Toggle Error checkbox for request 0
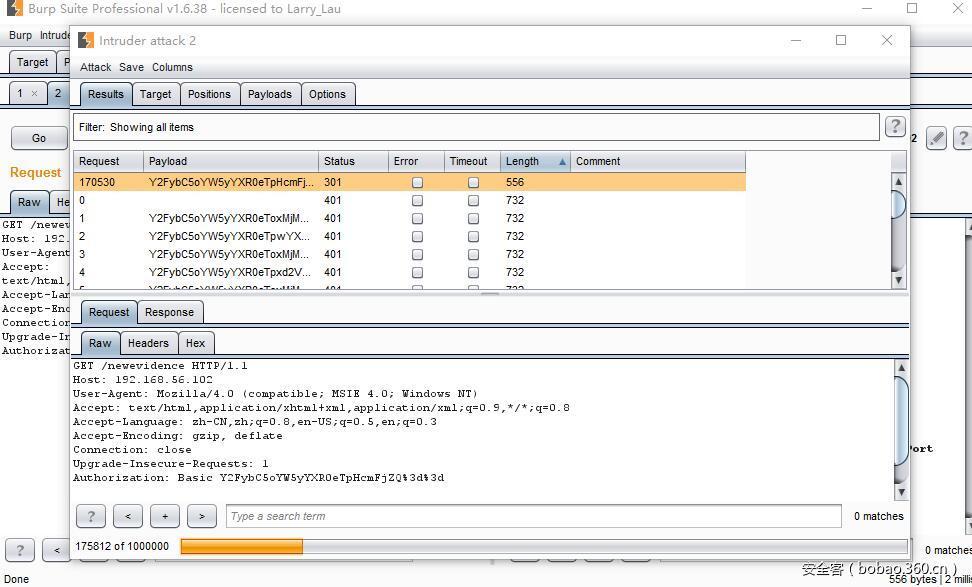The image size is (972, 587). tap(417, 200)
